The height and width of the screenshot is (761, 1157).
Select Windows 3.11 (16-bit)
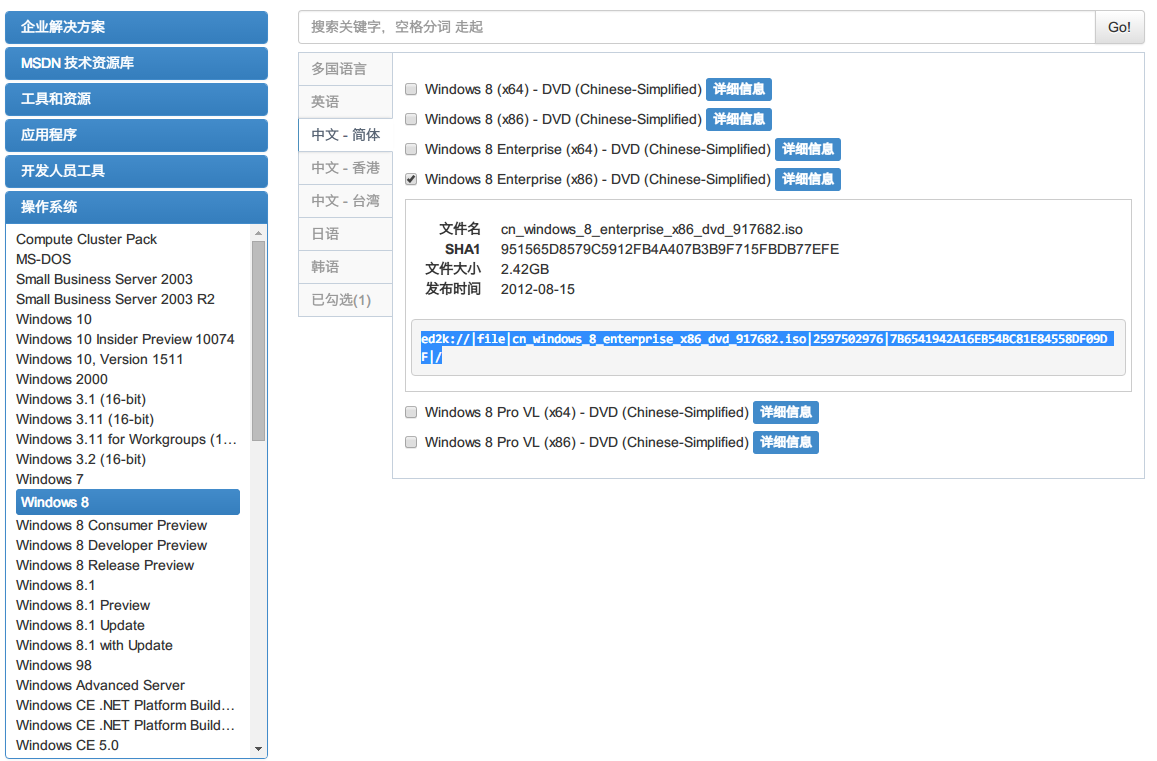coord(85,419)
